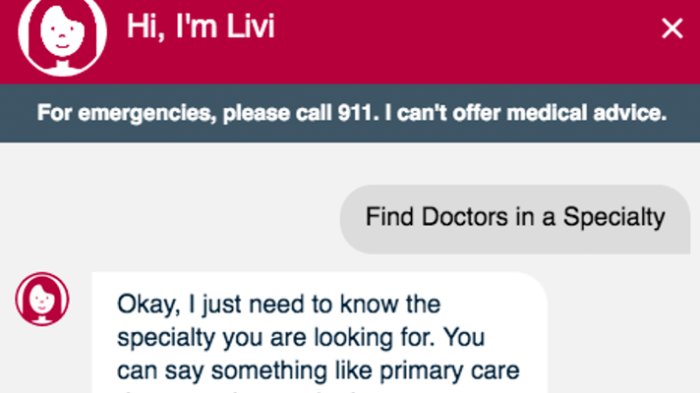Select the 'Hi, I'm Livi' header title

pyautogui.click(x=200, y=26)
